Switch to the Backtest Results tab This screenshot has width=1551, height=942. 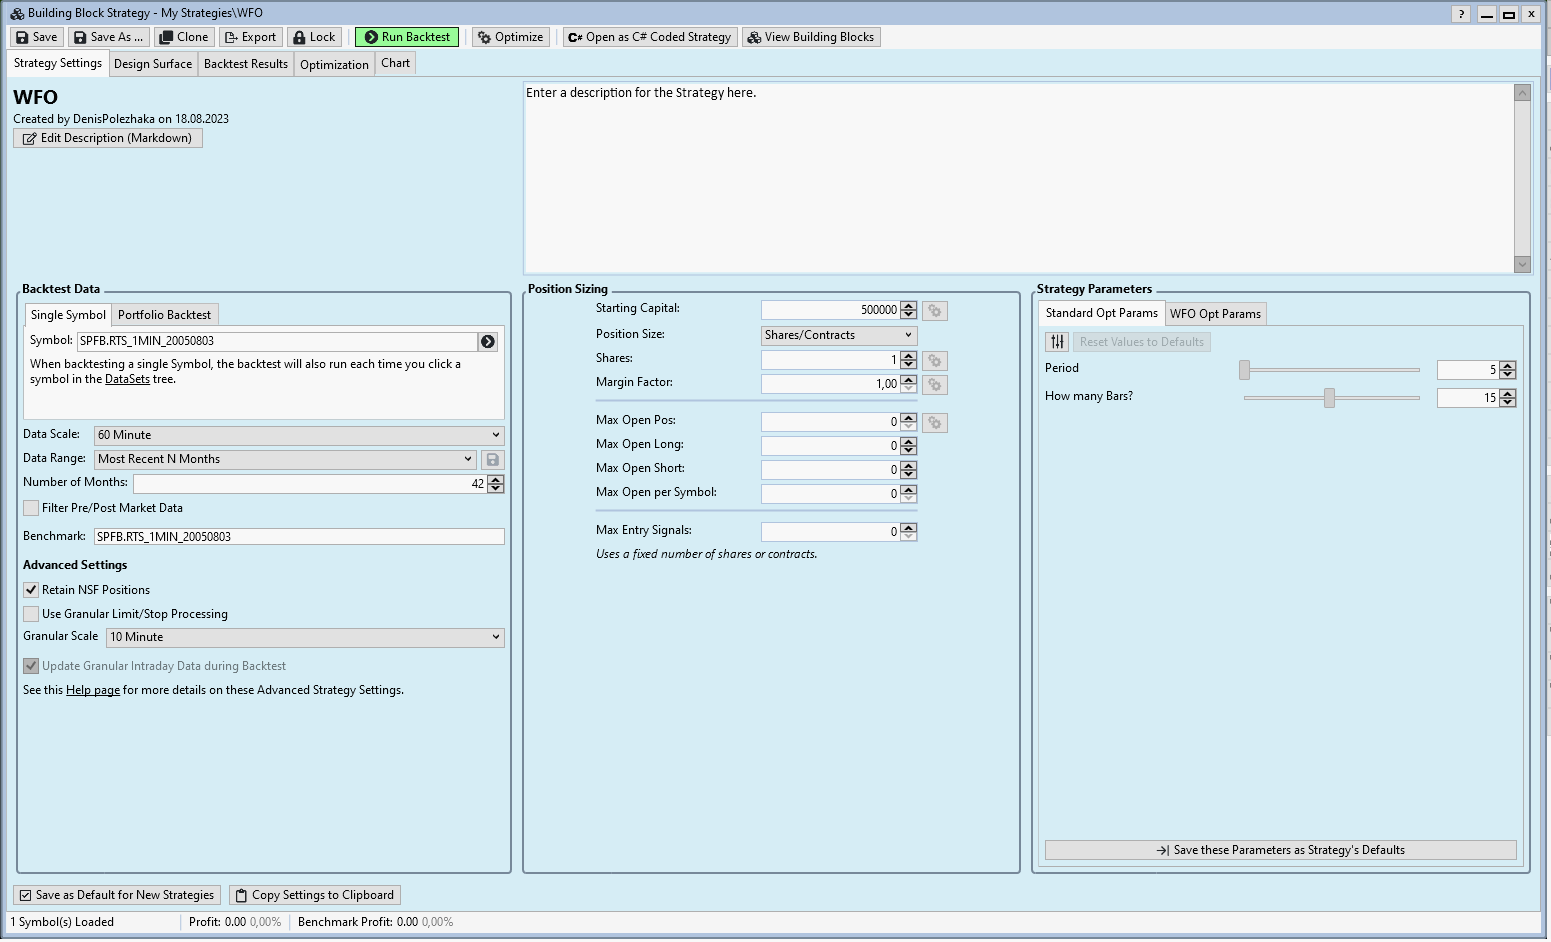click(x=245, y=64)
